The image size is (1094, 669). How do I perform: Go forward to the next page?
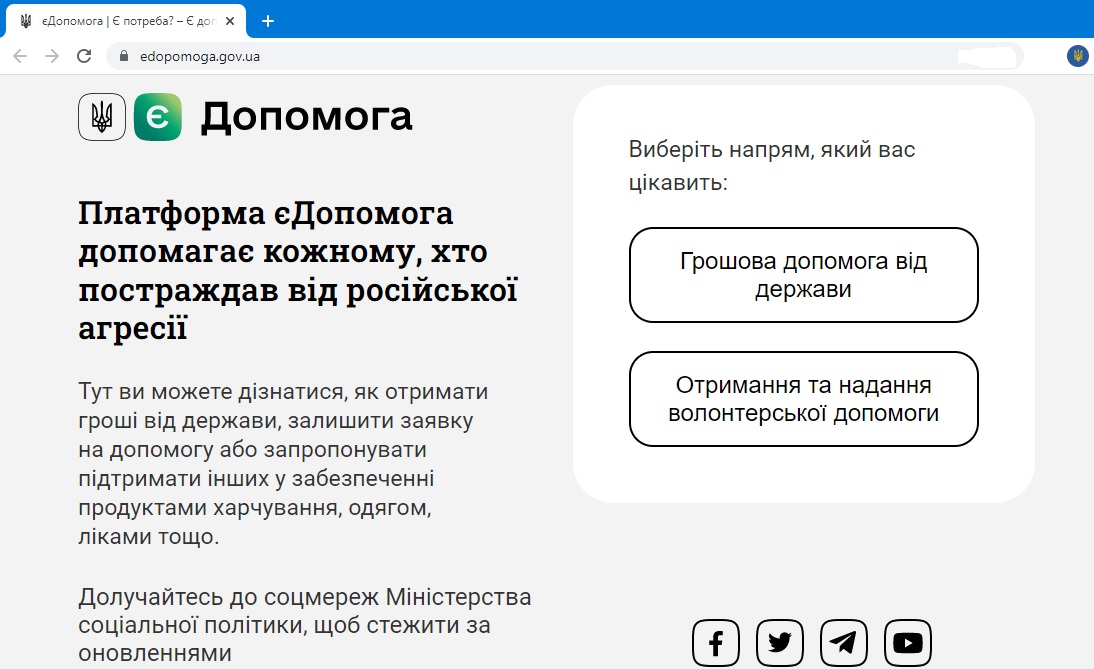pos(52,57)
